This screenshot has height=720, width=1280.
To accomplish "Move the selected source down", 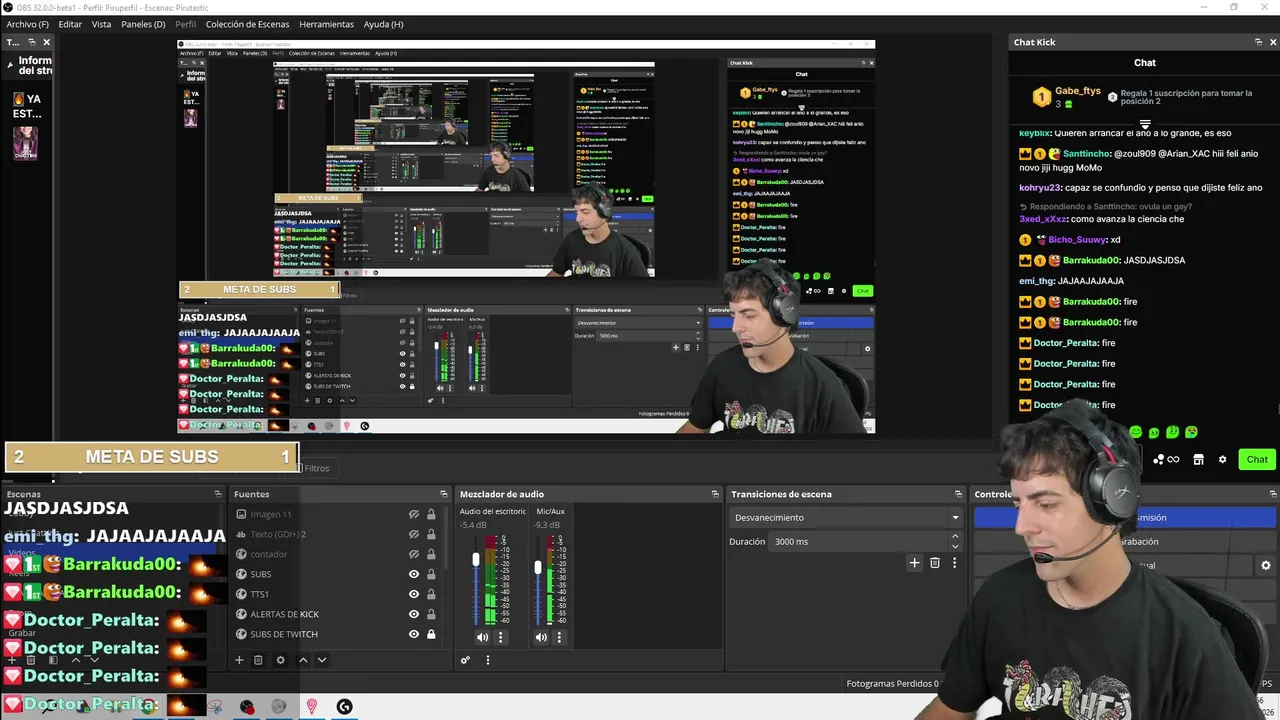I will click(x=322, y=660).
